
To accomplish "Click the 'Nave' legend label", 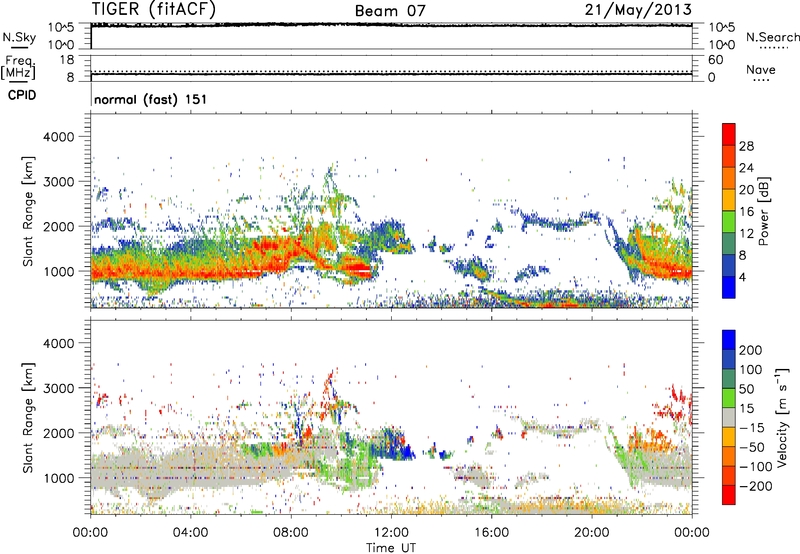I will pyautogui.click(x=760, y=69).
